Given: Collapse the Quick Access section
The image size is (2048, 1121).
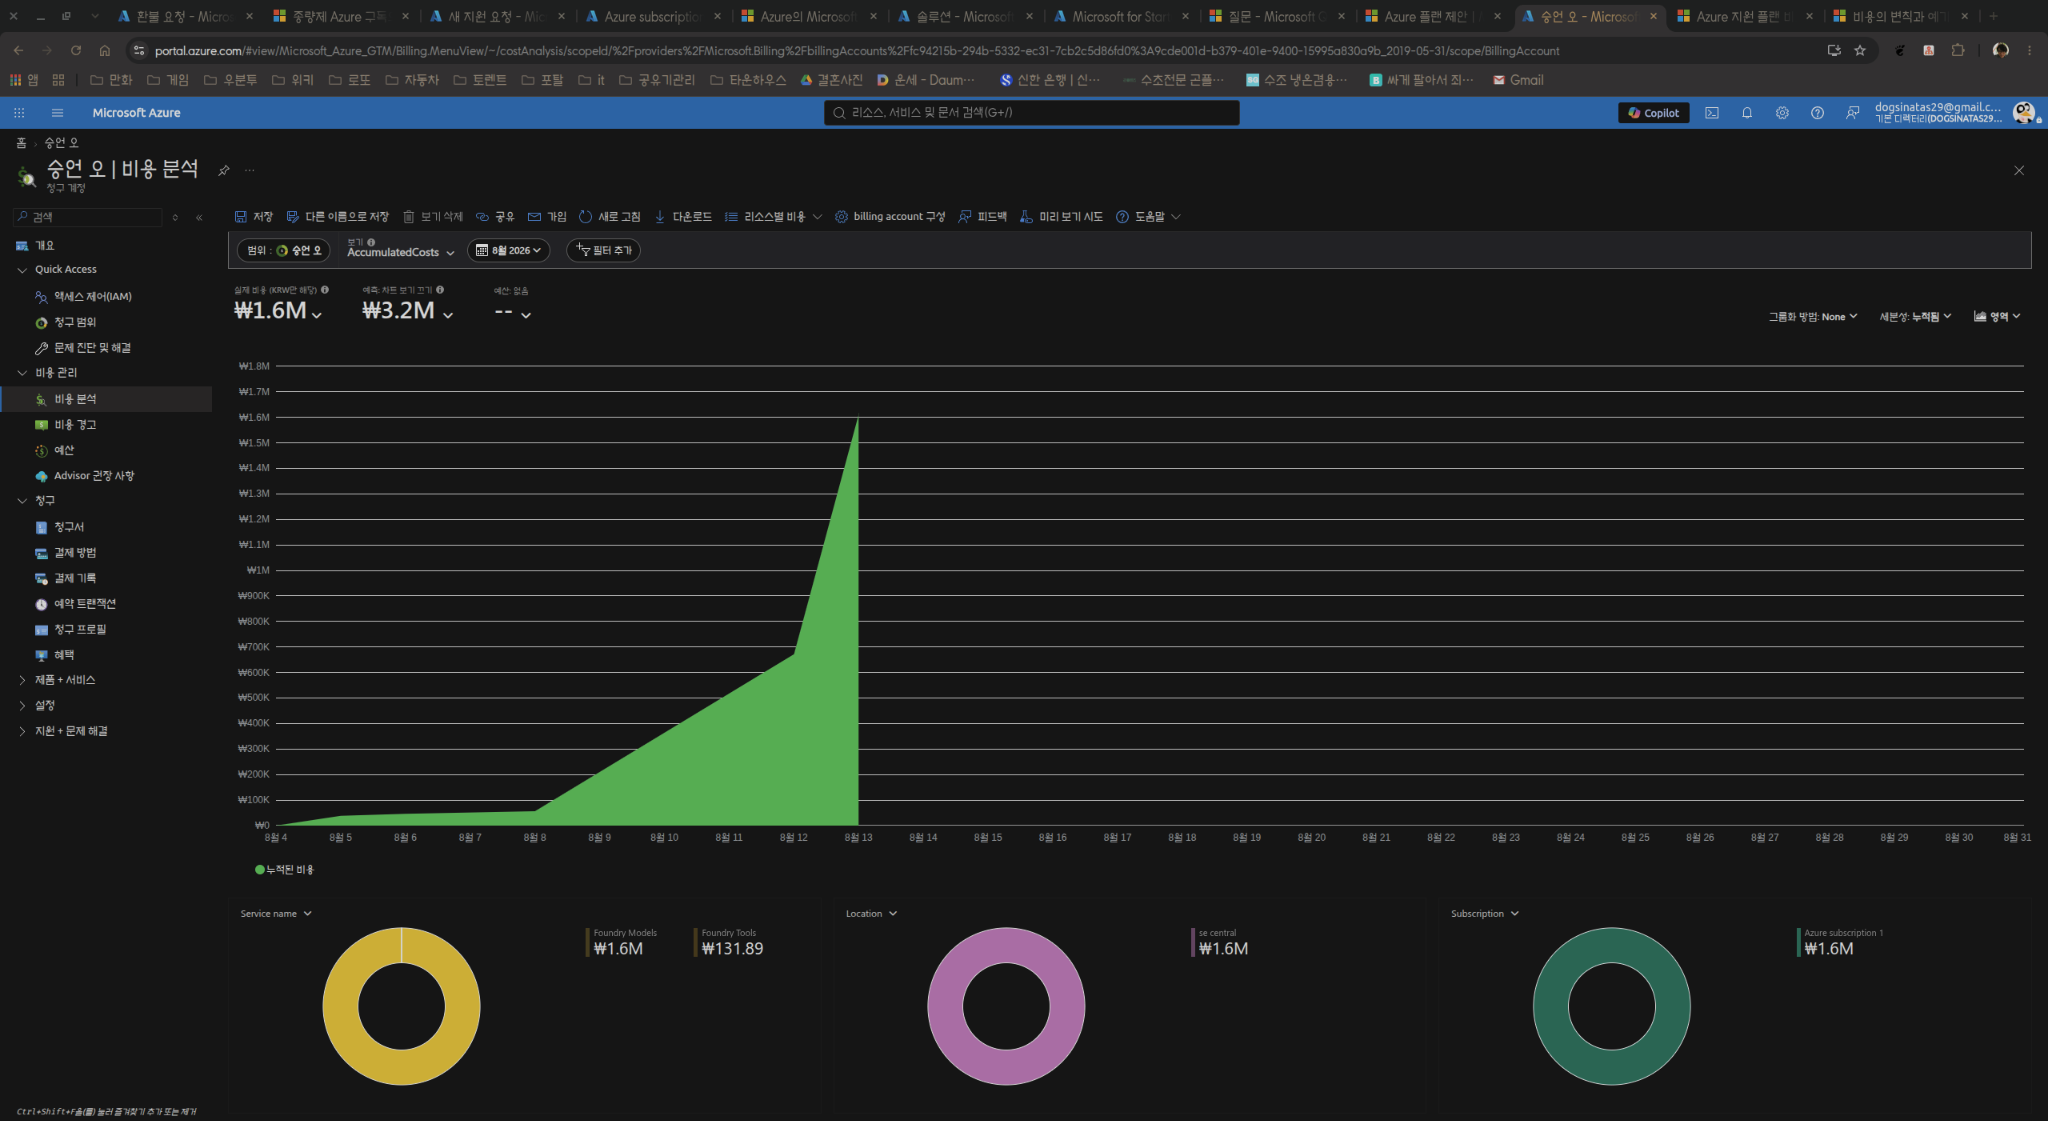Looking at the screenshot, I should click(22, 270).
